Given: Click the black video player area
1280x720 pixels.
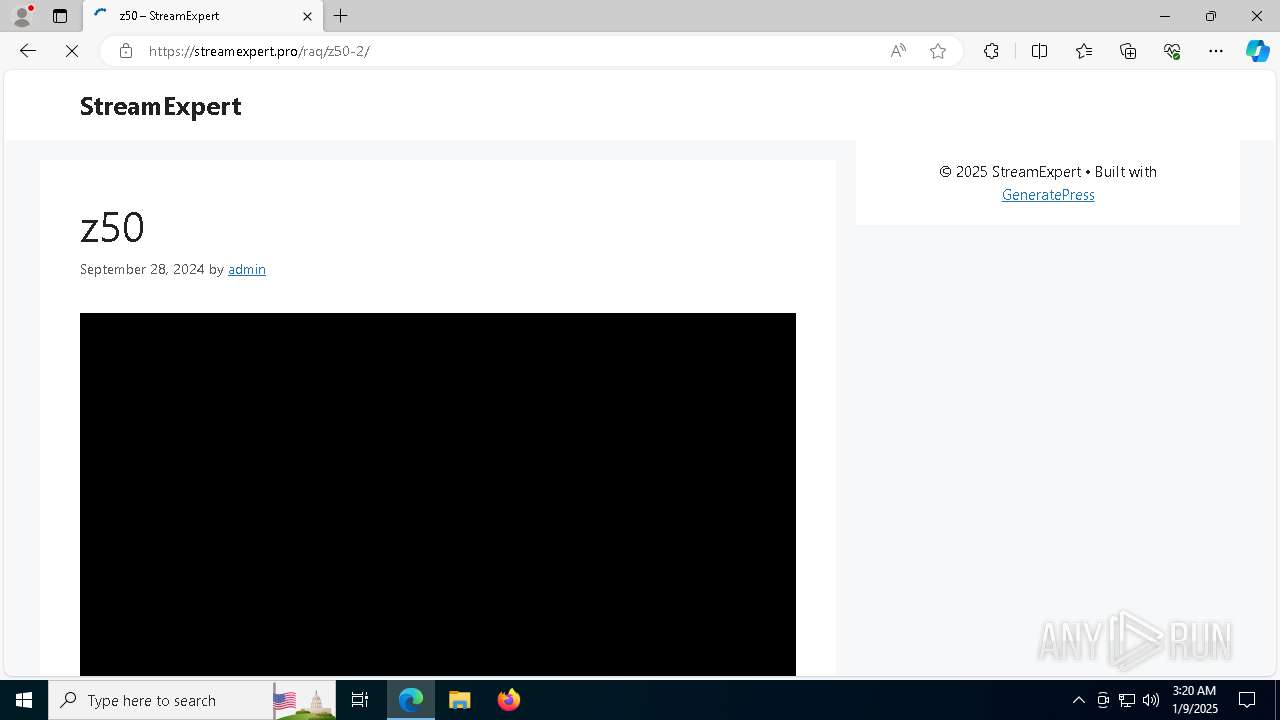Looking at the screenshot, I should coord(438,494).
